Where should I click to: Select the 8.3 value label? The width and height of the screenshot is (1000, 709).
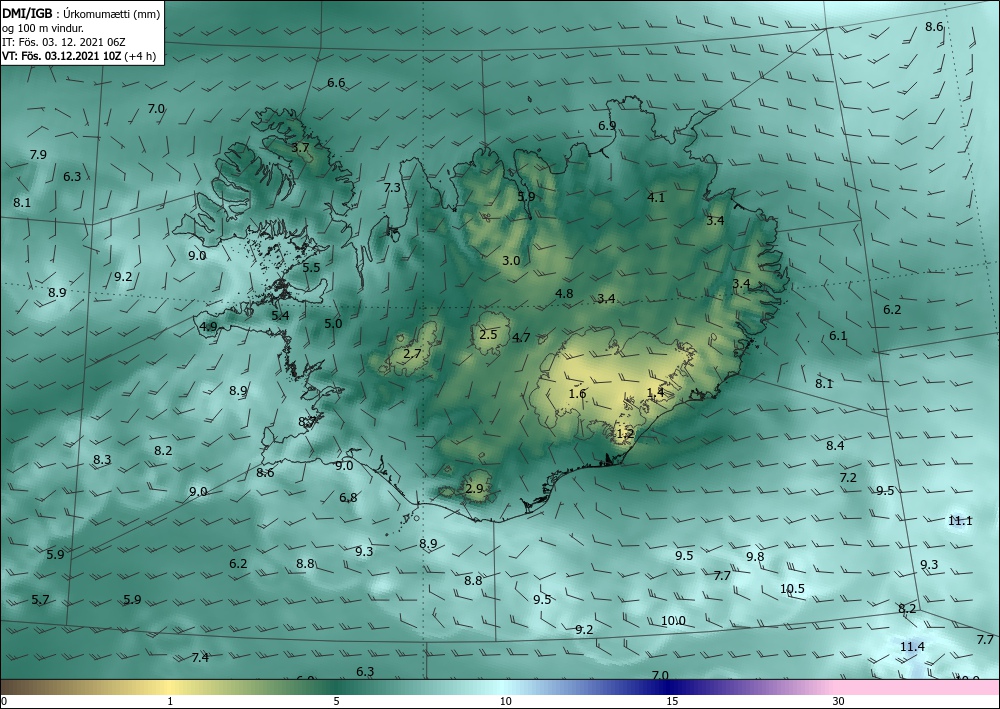point(102,460)
